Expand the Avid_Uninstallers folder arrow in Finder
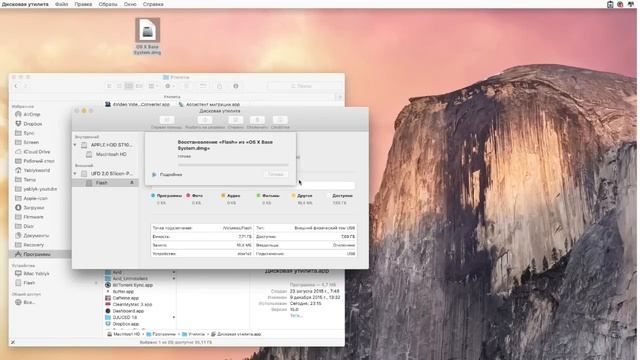Image resolution: width=640 pixels, height=360 pixels. tap(174, 278)
